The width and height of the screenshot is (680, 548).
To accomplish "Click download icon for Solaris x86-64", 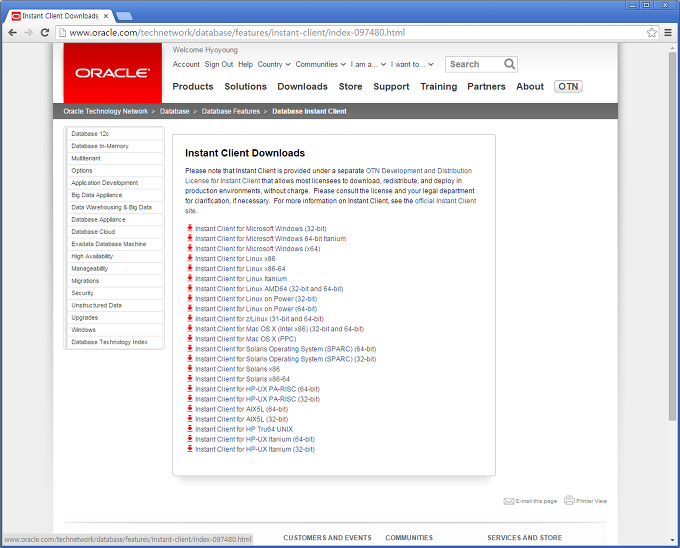I will 190,378.
